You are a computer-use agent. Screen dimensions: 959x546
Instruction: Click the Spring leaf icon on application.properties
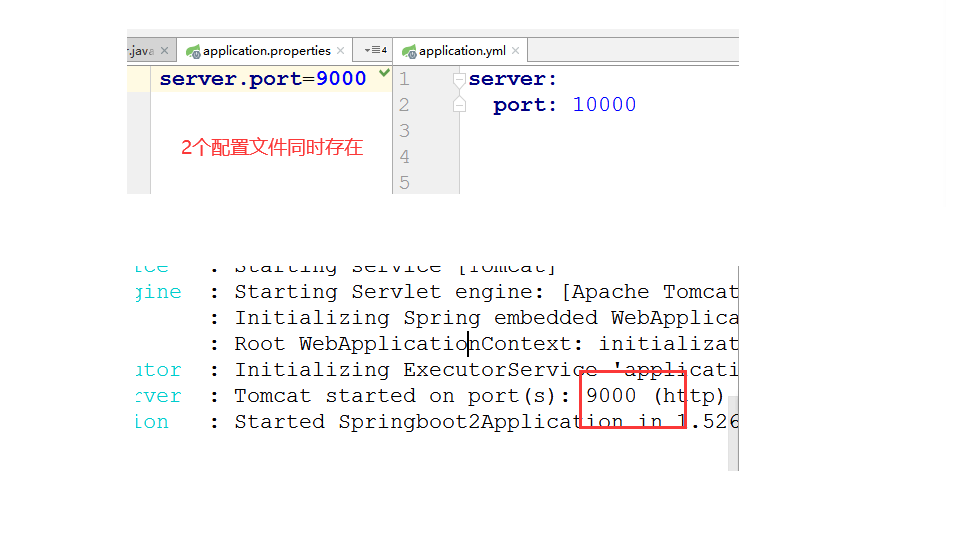point(193,51)
